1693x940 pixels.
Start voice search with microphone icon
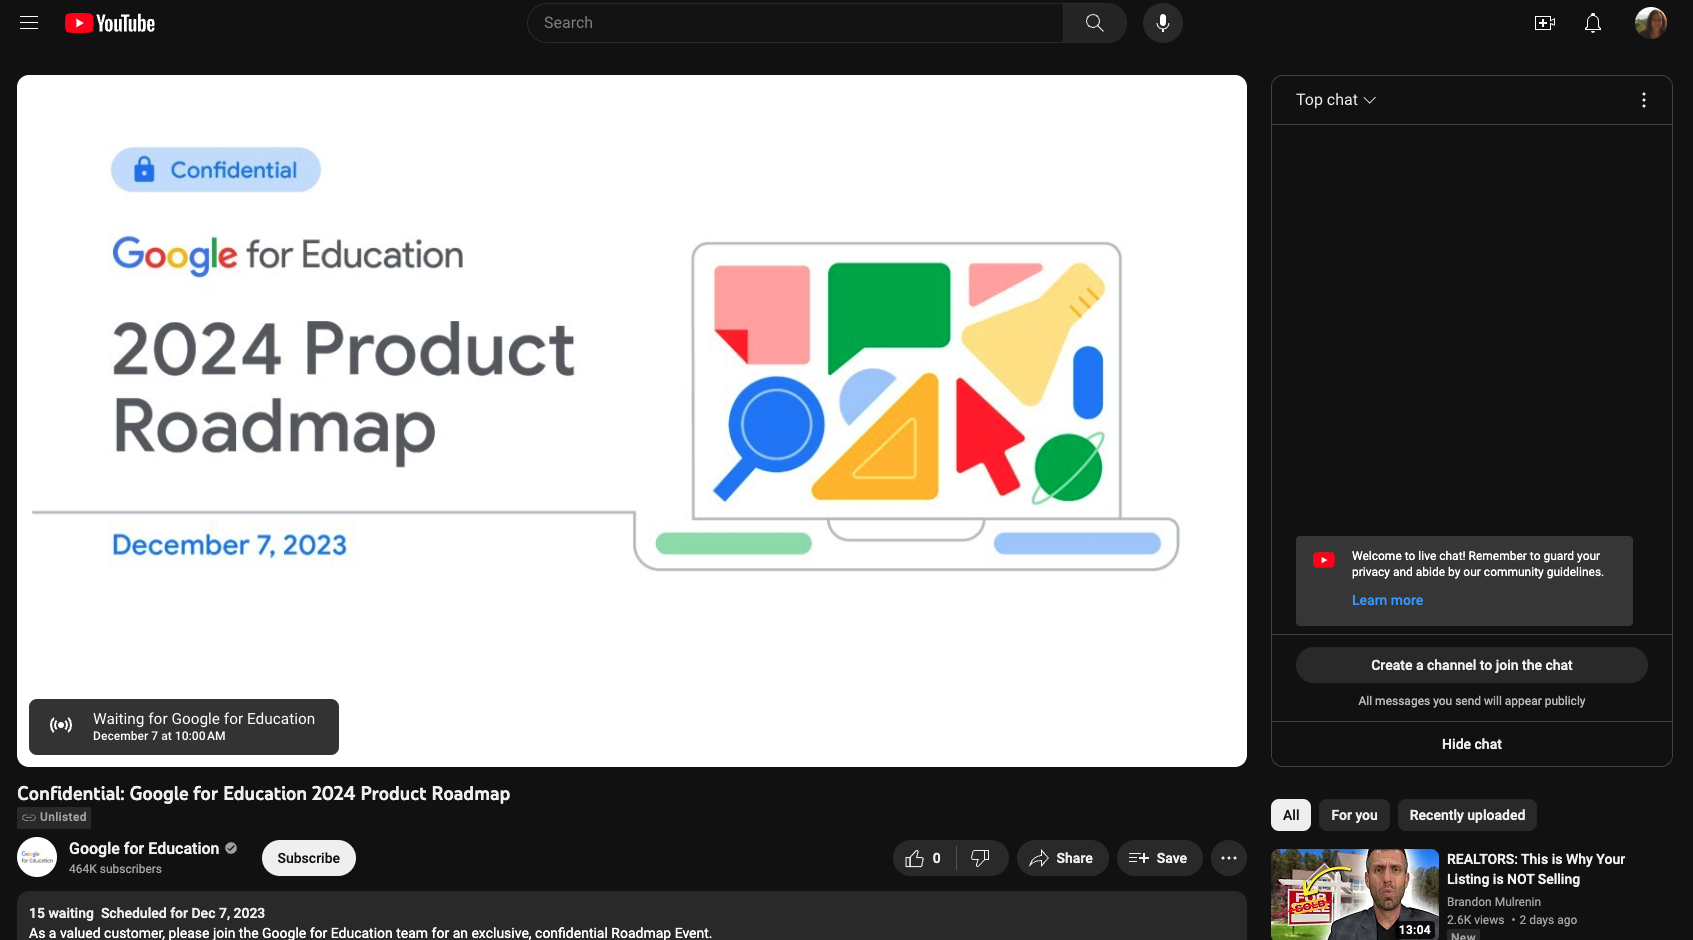[x=1163, y=23]
